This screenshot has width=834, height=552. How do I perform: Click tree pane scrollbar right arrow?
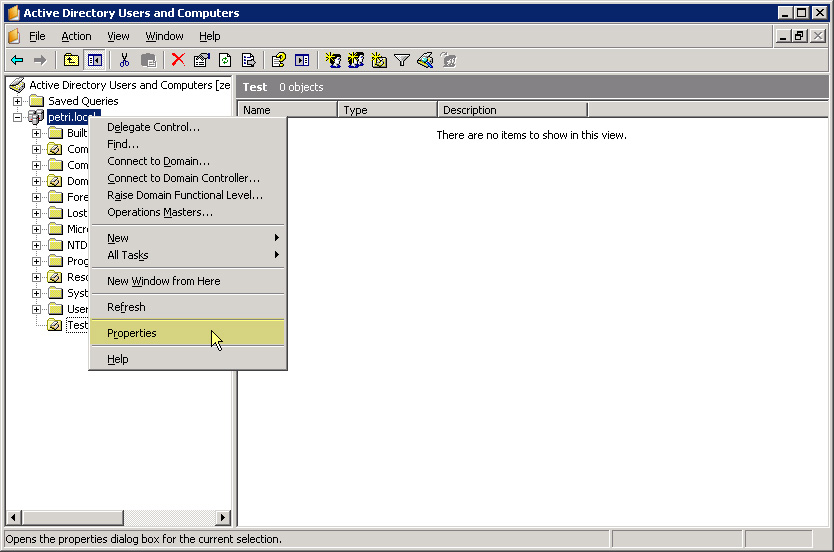[x=223, y=517]
